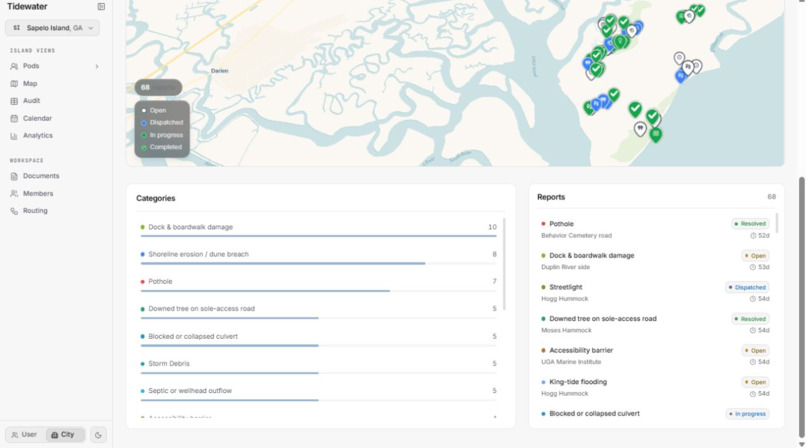Click the Shoreline erosion progress bar

(x=319, y=263)
